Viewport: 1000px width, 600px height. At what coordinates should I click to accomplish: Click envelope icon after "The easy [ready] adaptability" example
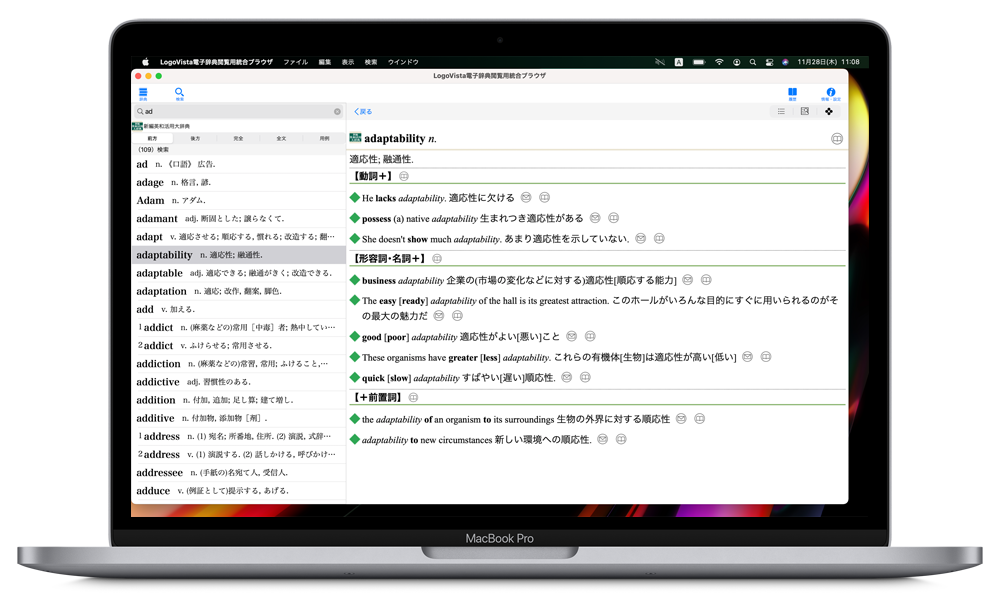(x=439, y=316)
